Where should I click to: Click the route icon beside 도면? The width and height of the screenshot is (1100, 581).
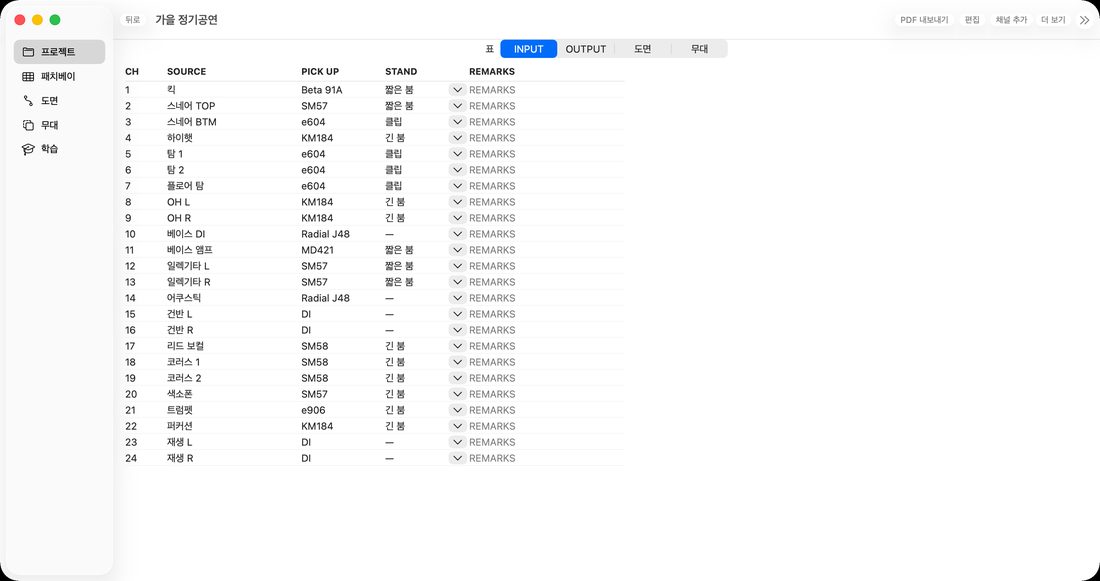[x=28, y=101]
